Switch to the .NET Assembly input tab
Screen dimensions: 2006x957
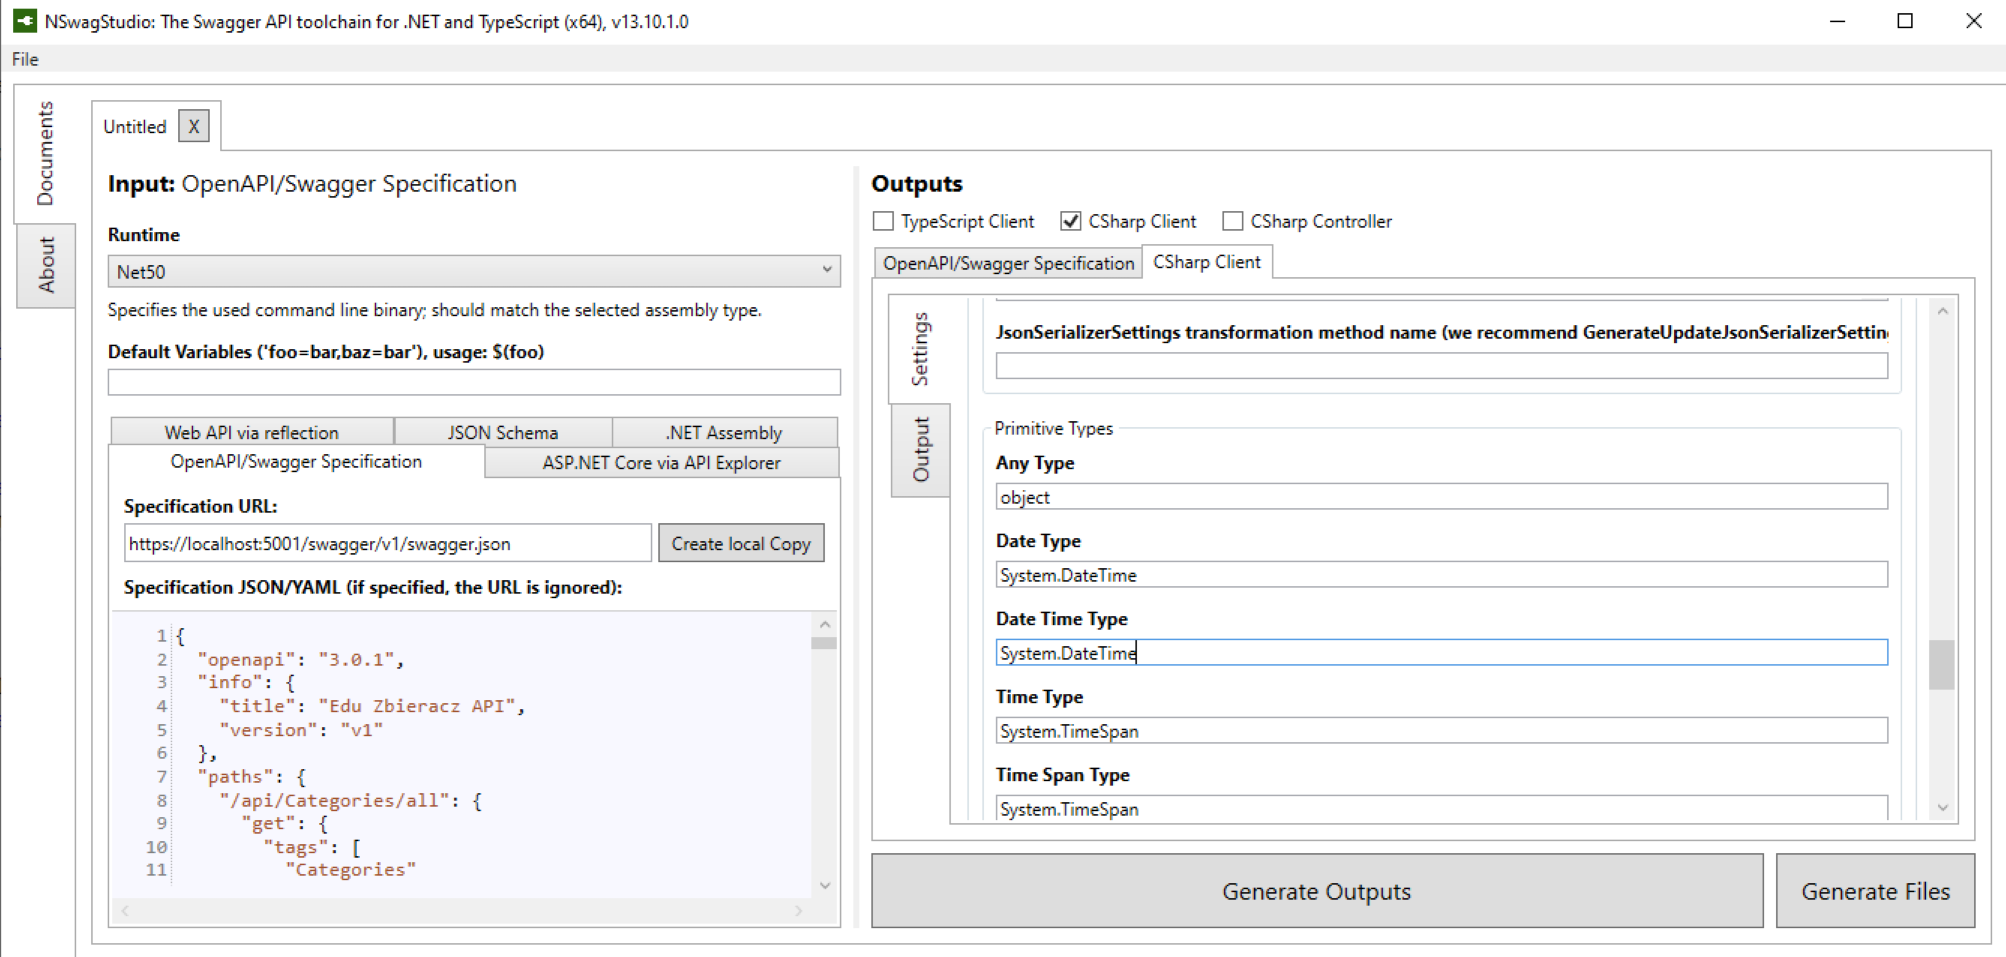[x=725, y=432]
